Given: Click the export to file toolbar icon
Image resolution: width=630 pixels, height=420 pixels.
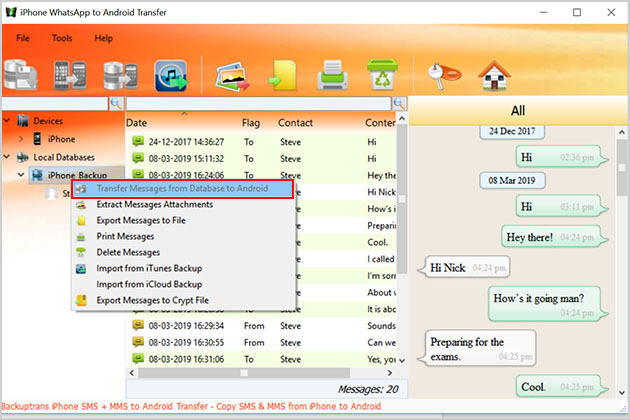Looking at the screenshot, I should point(283,76).
